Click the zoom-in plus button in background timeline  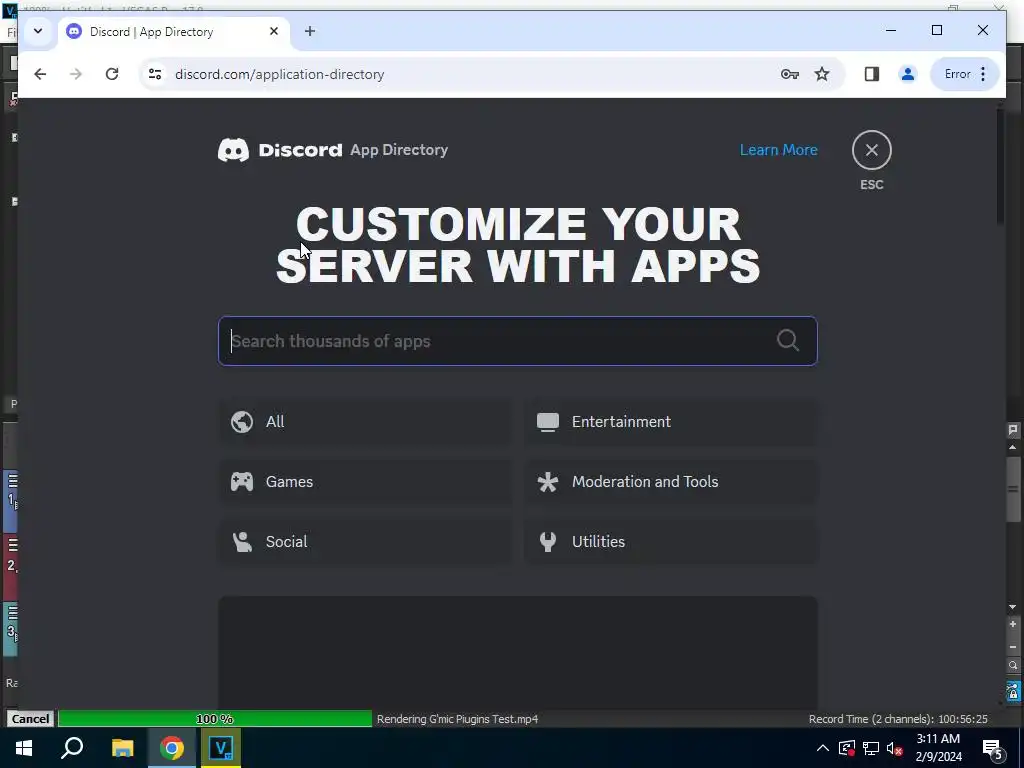pos(1013,624)
